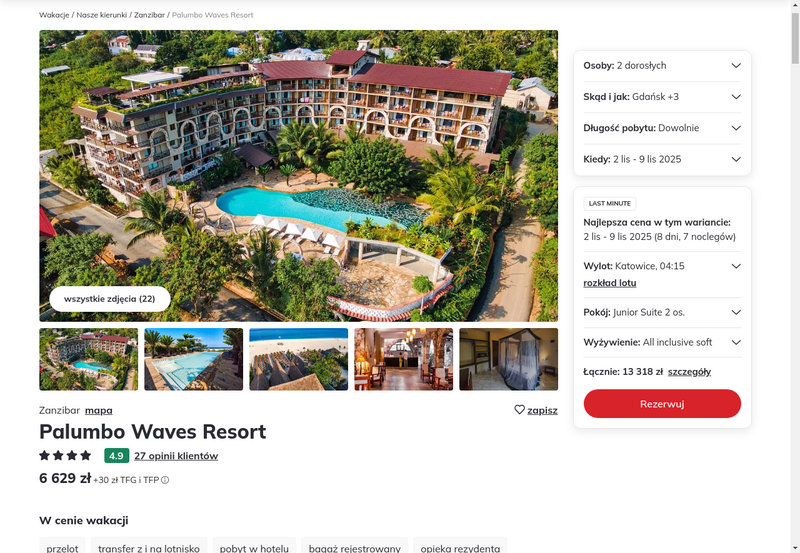Click the heart icon to save offer
The image size is (800, 553).
coord(519,410)
